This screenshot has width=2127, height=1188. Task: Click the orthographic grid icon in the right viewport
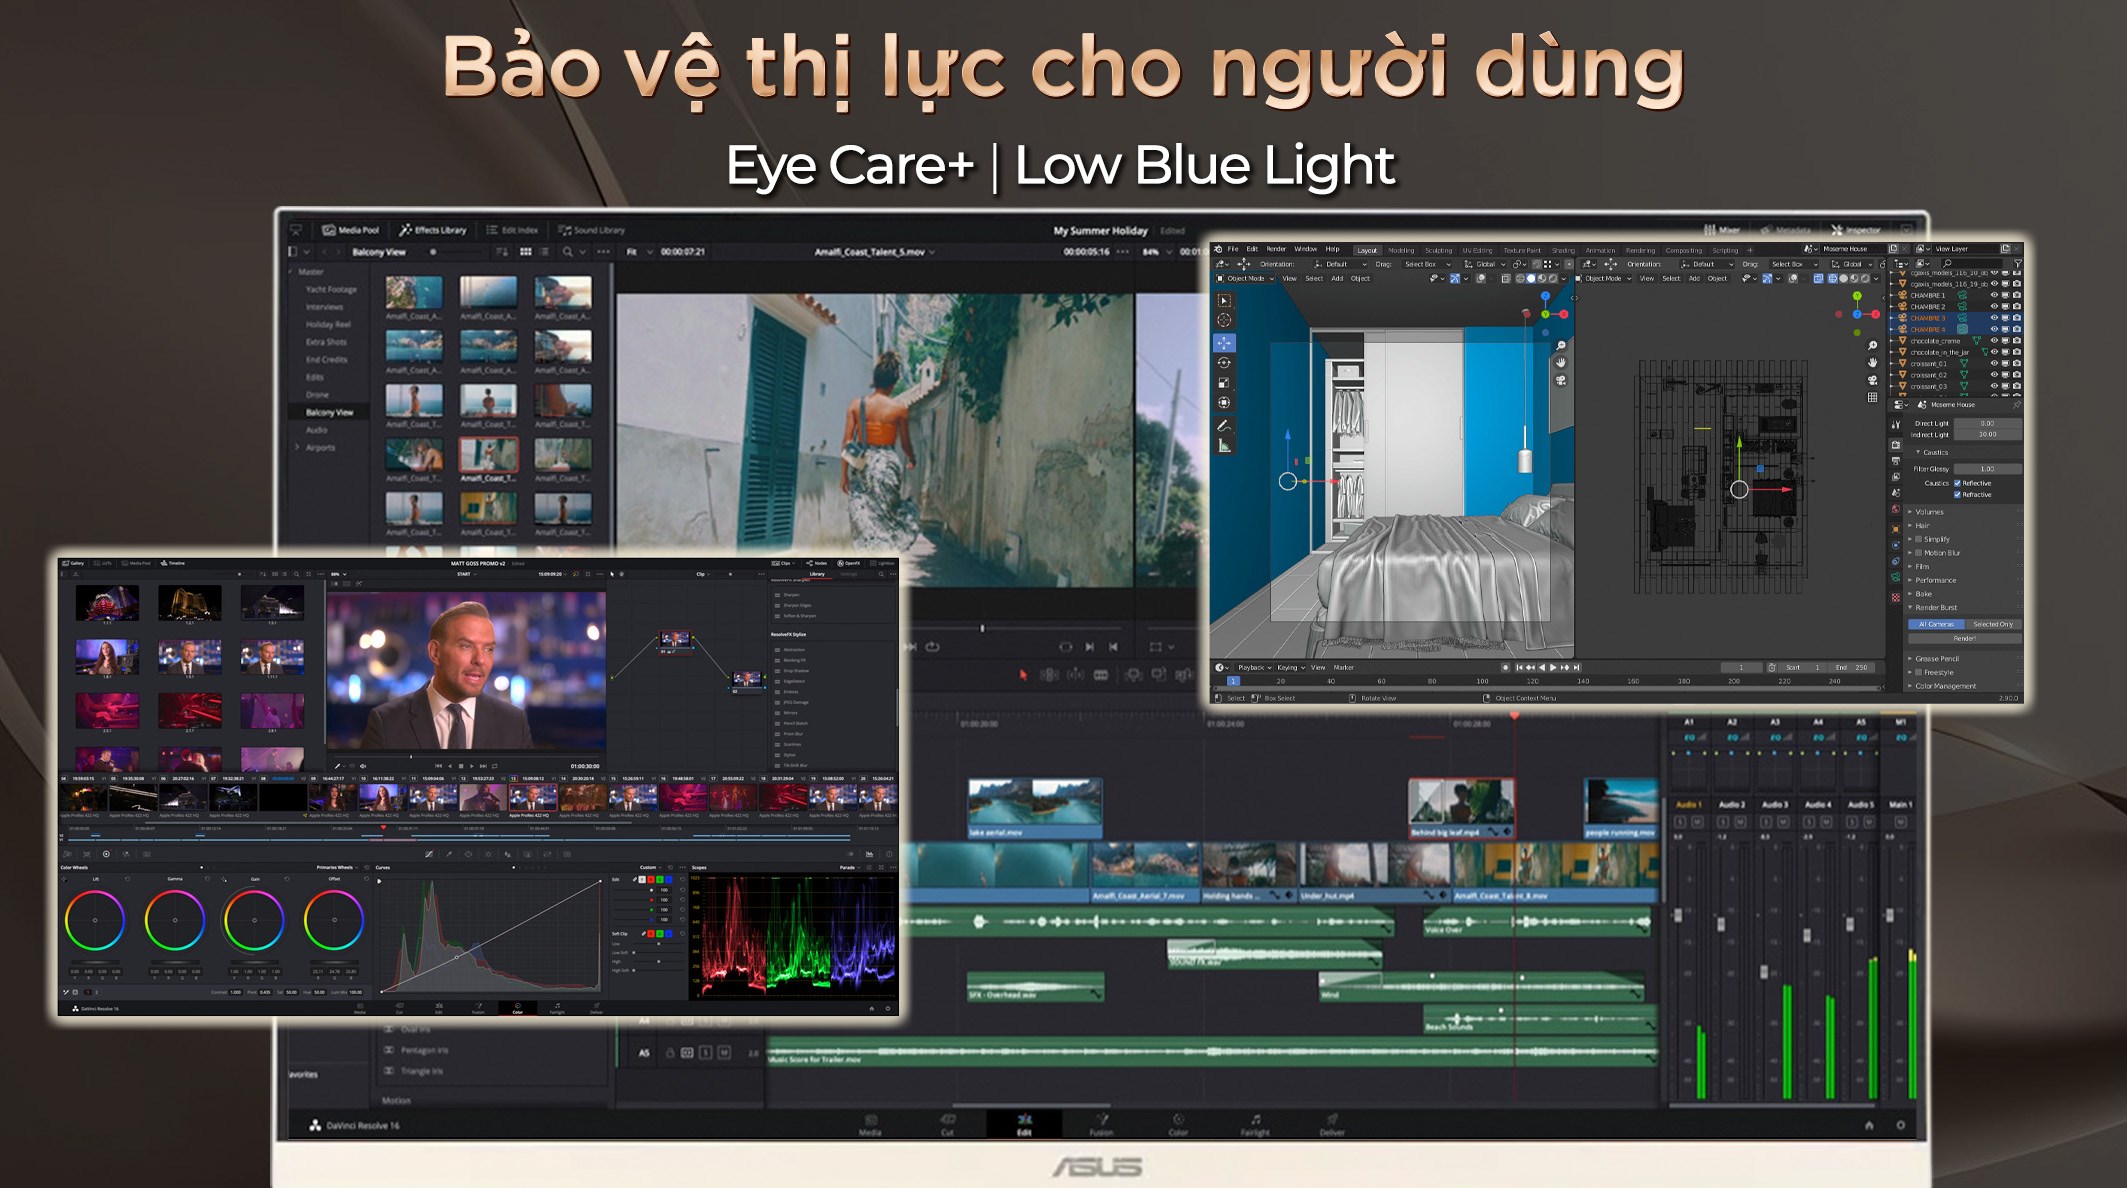(1872, 397)
